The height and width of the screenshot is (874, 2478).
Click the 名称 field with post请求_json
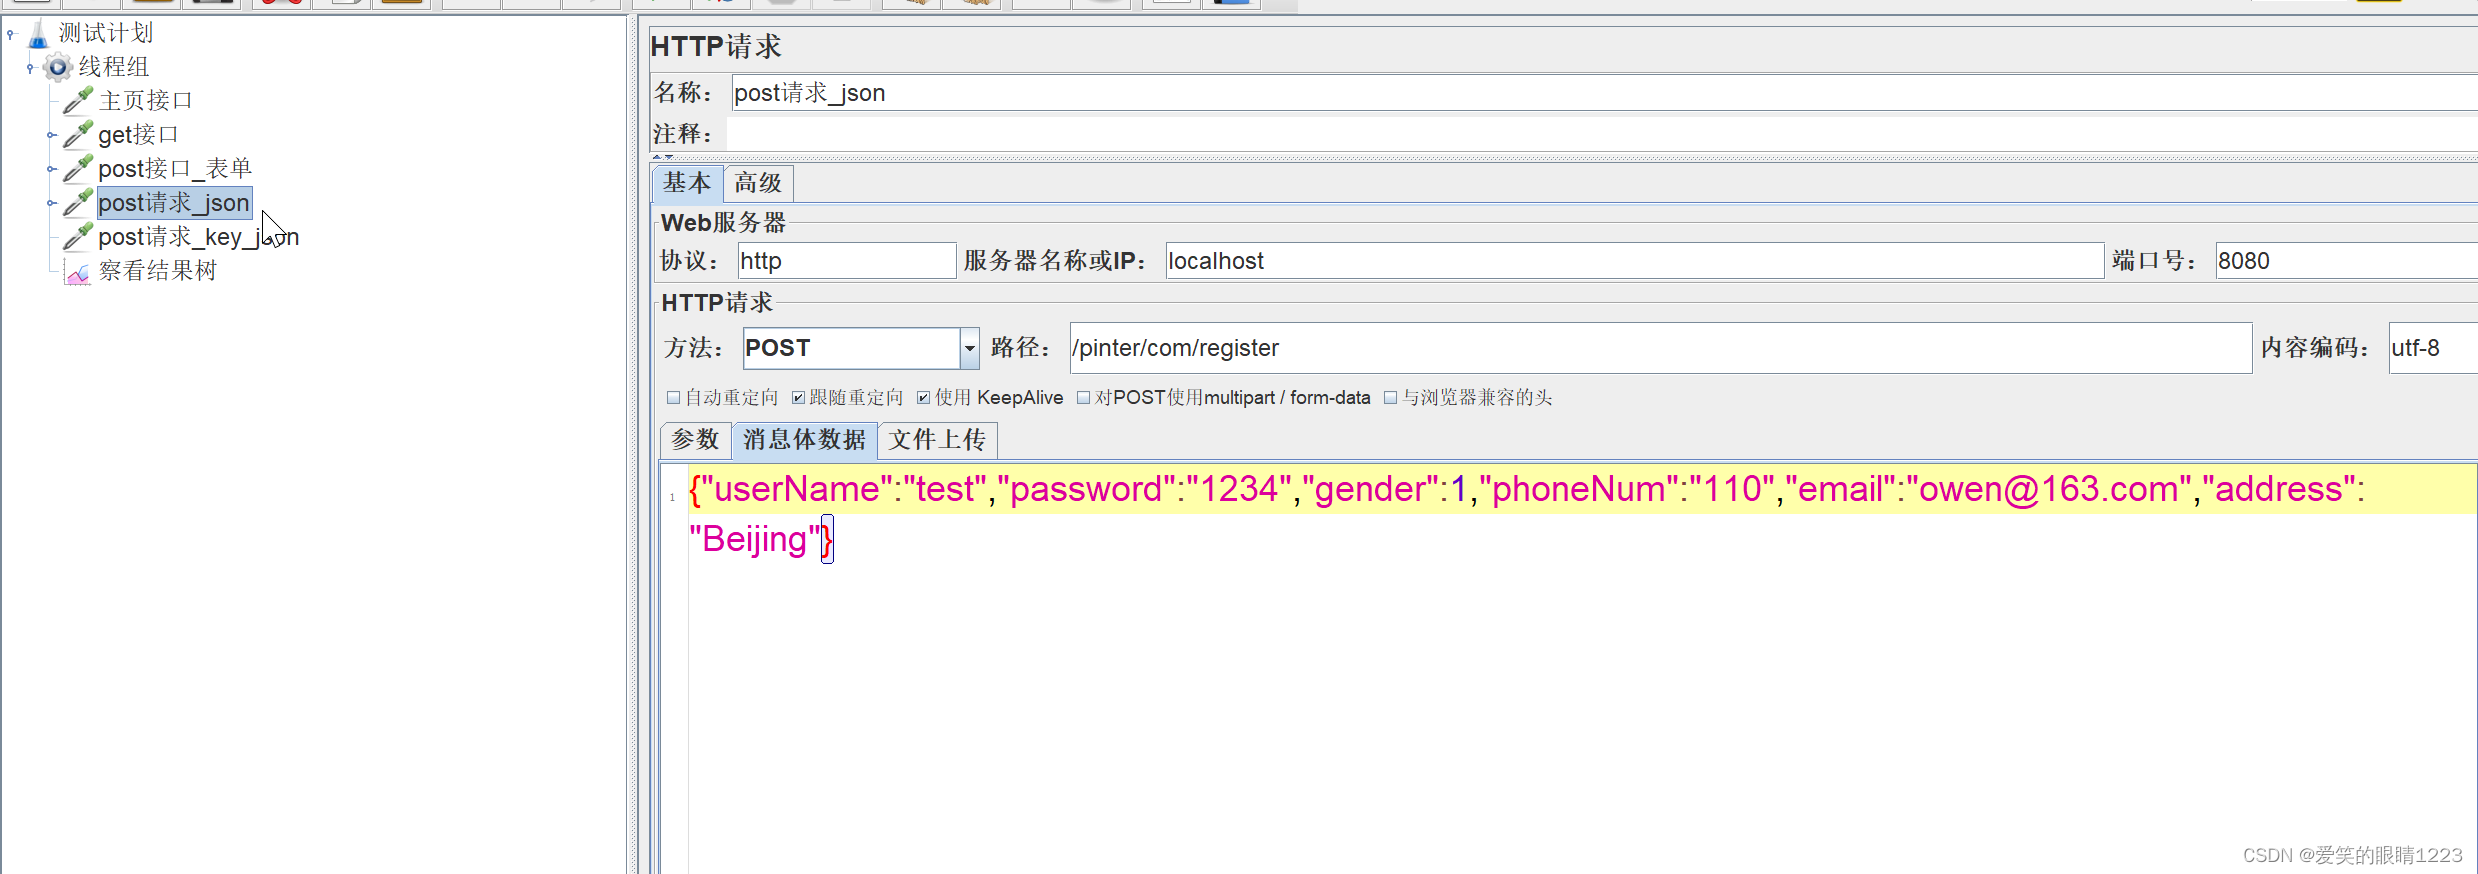pos(1604,93)
